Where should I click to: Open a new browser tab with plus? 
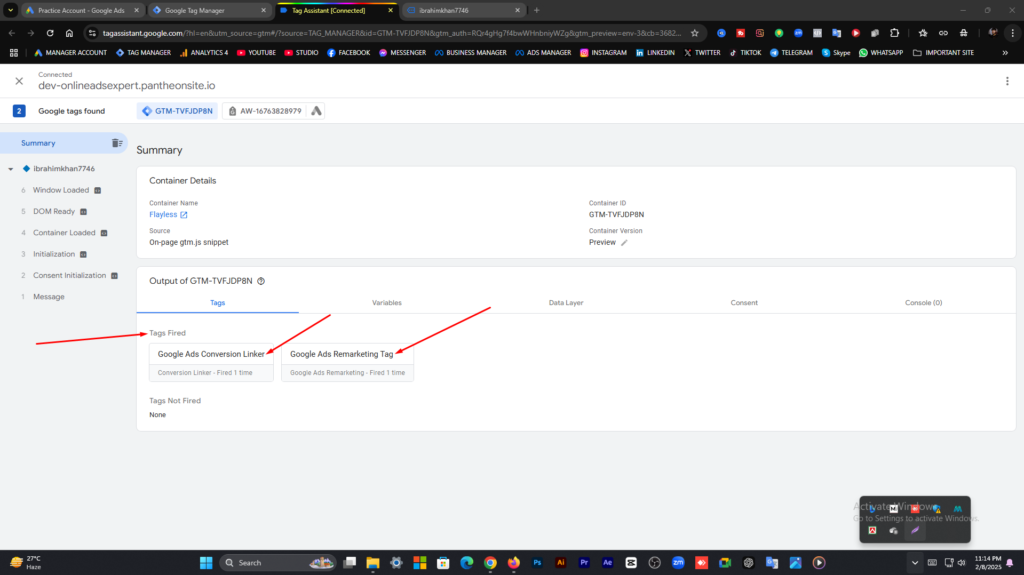[537, 10]
